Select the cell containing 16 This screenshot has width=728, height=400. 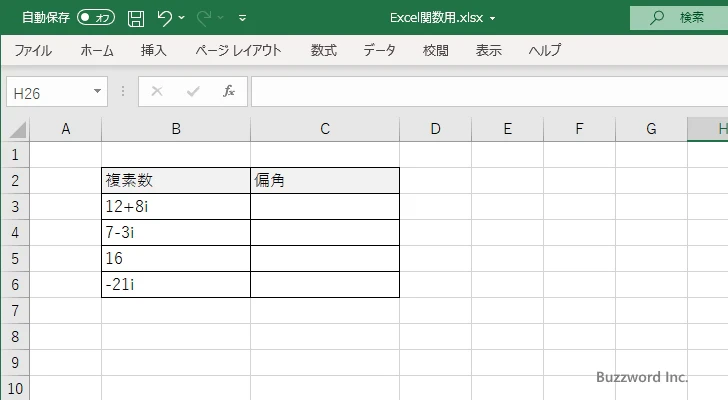176,258
